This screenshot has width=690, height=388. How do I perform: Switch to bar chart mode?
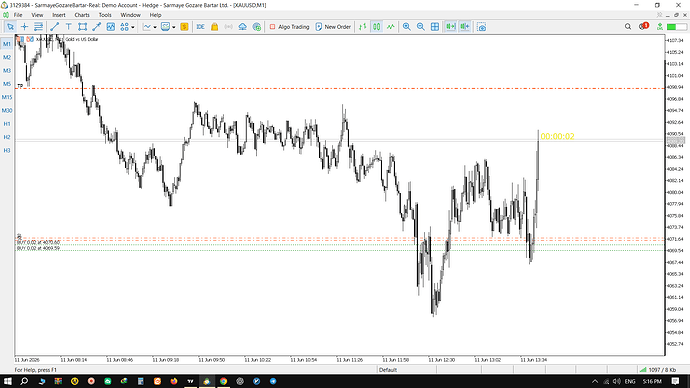(x=362, y=27)
